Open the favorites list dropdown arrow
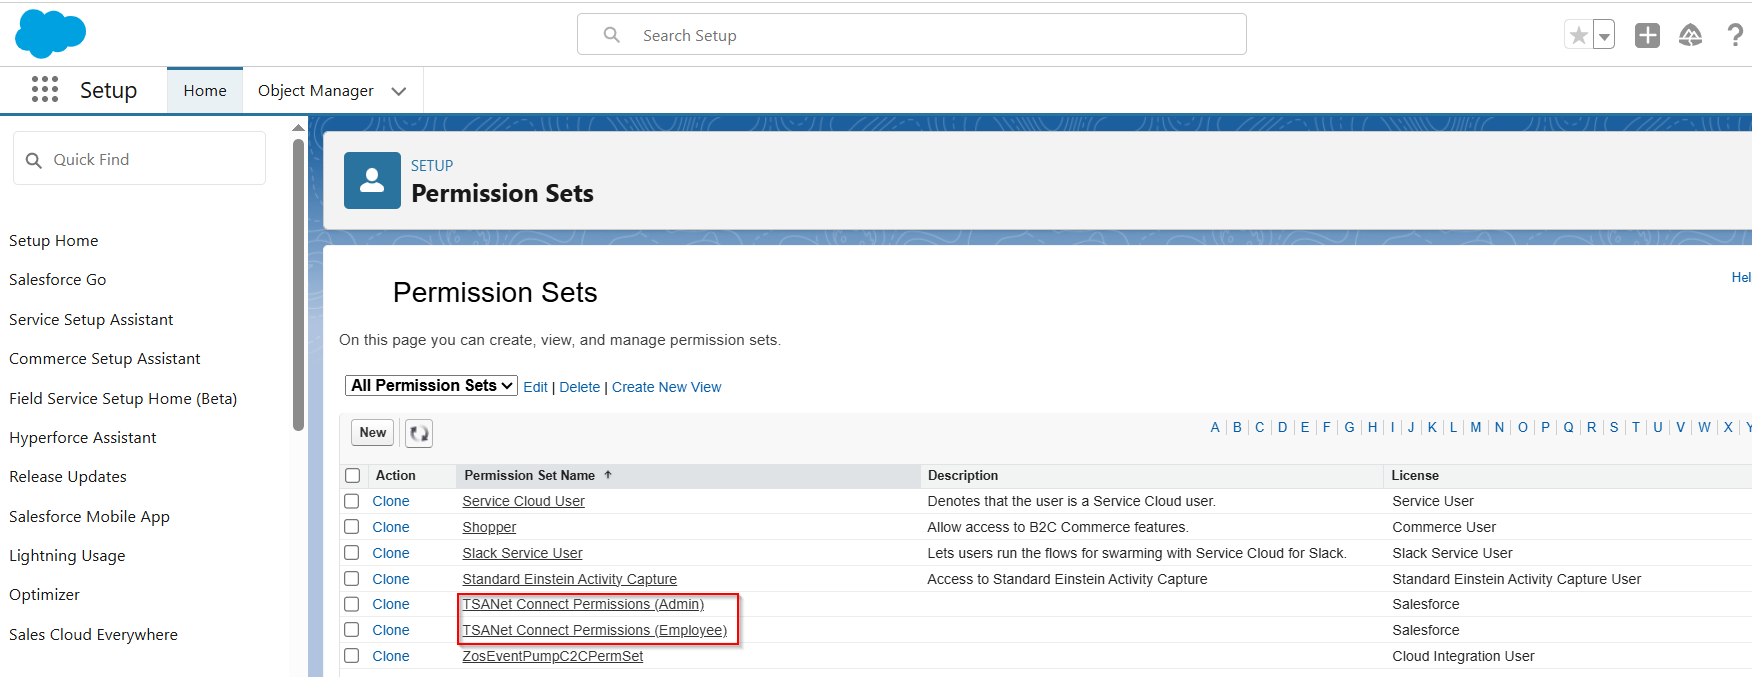 [1604, 36]
